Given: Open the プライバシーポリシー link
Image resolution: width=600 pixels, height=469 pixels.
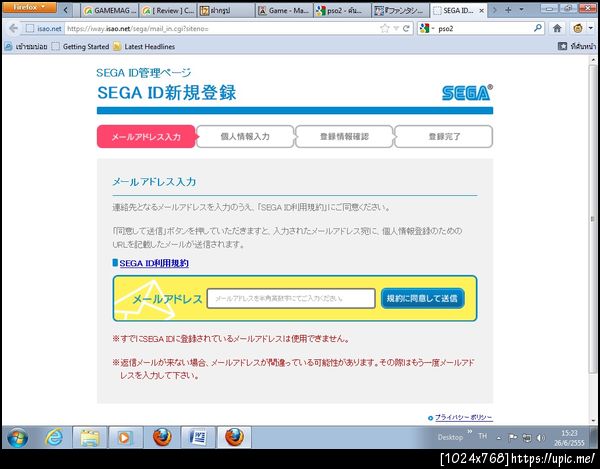Looking at the screenshot, I should (463, 417).
